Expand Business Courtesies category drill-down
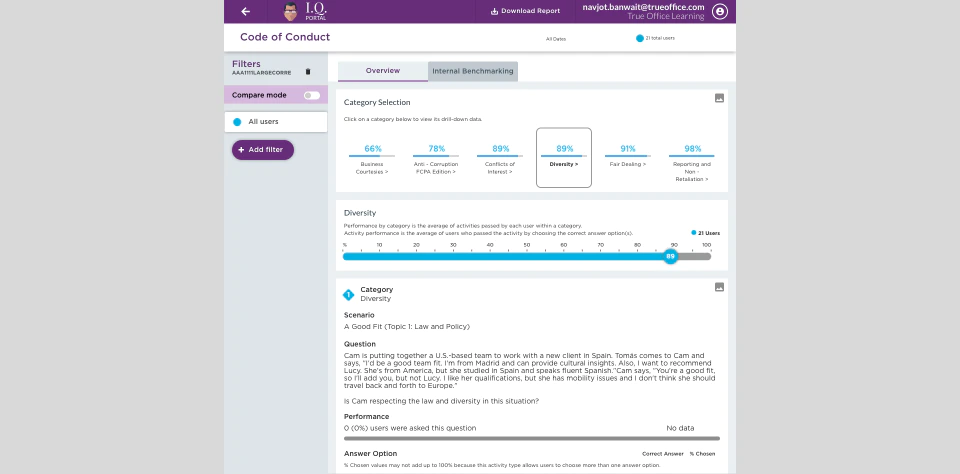This screenshot has width=960, height=474. pyautogui.click(x=372, y=160)
